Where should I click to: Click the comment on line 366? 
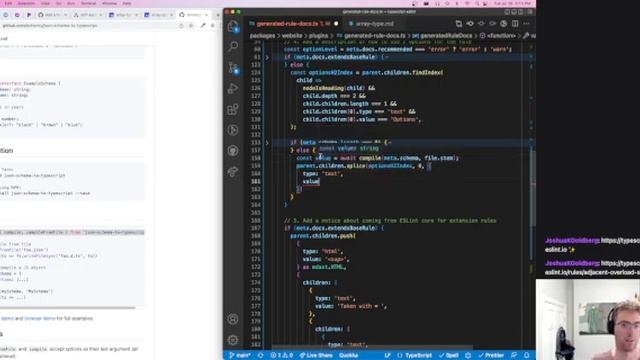point(390,220)
